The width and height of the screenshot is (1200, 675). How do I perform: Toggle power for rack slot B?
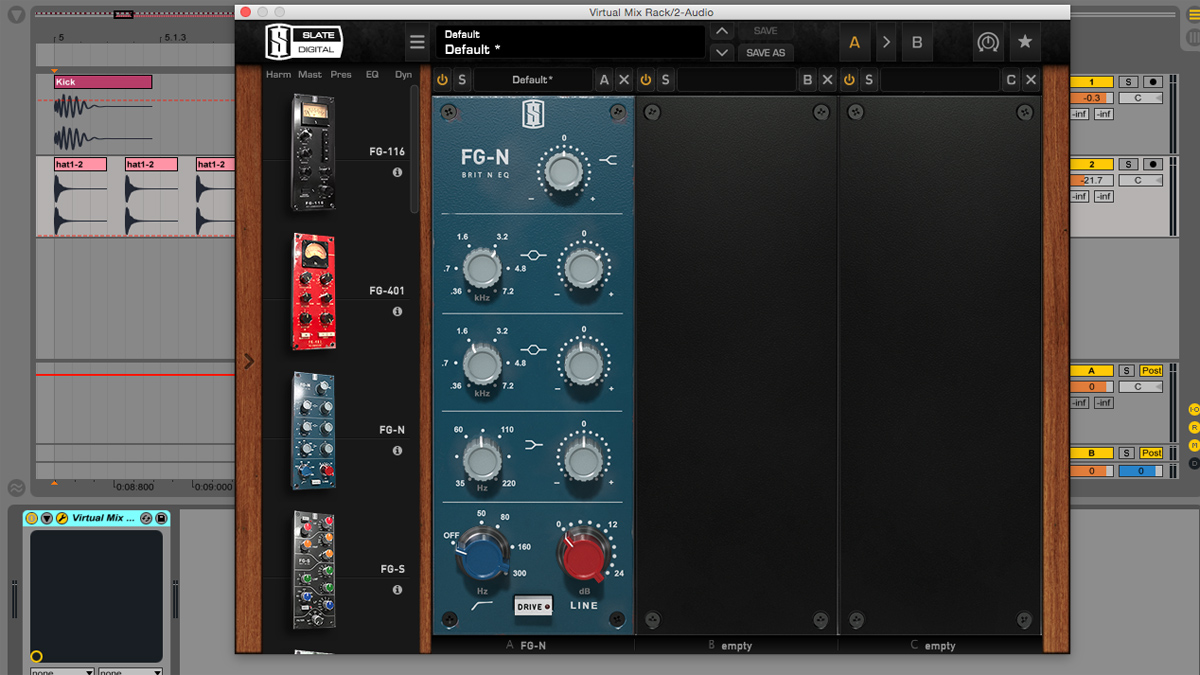(646, 80)
